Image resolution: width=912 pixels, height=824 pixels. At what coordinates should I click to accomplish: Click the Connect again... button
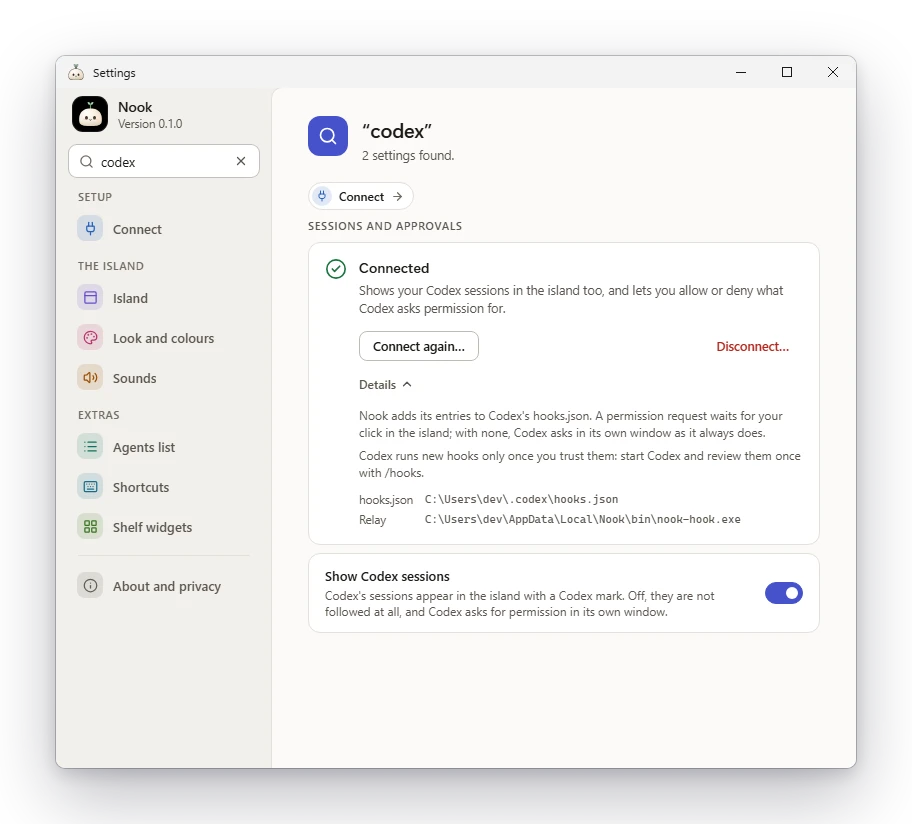click(419, 346)
